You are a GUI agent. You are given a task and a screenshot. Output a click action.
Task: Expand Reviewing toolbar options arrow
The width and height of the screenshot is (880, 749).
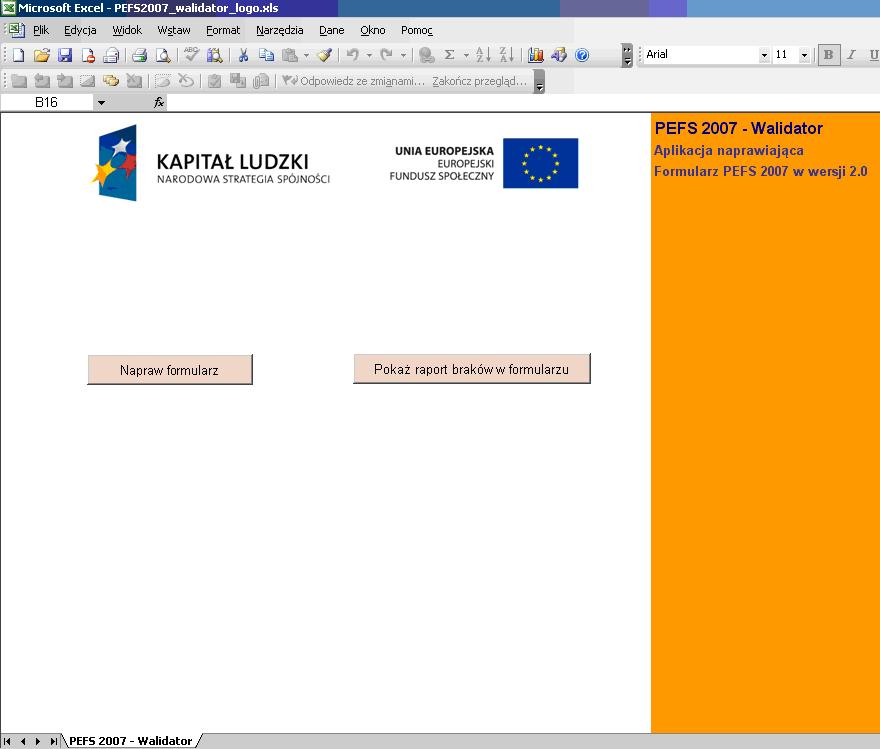tap(539, 81)
